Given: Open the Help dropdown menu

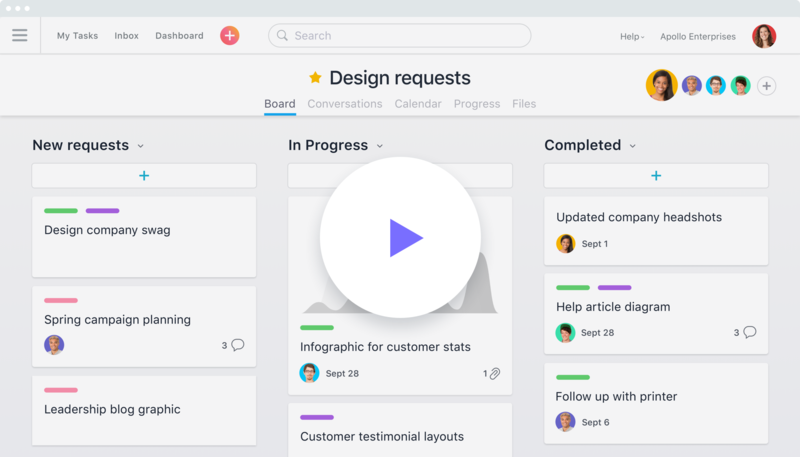Looking at the screenshot, I should (632, 36).
